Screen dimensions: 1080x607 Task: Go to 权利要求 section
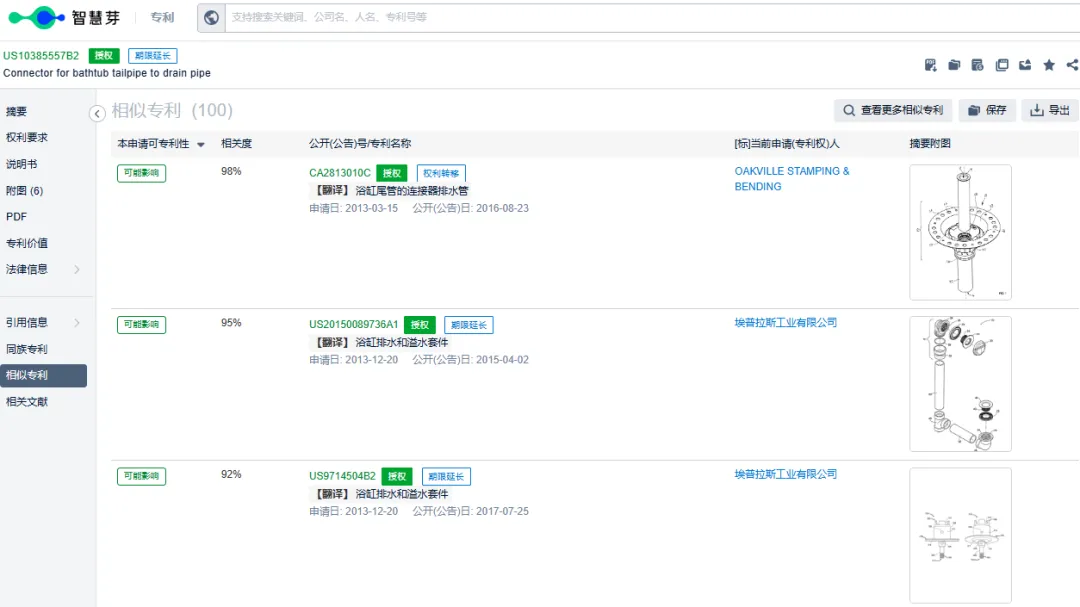(27, 137)
